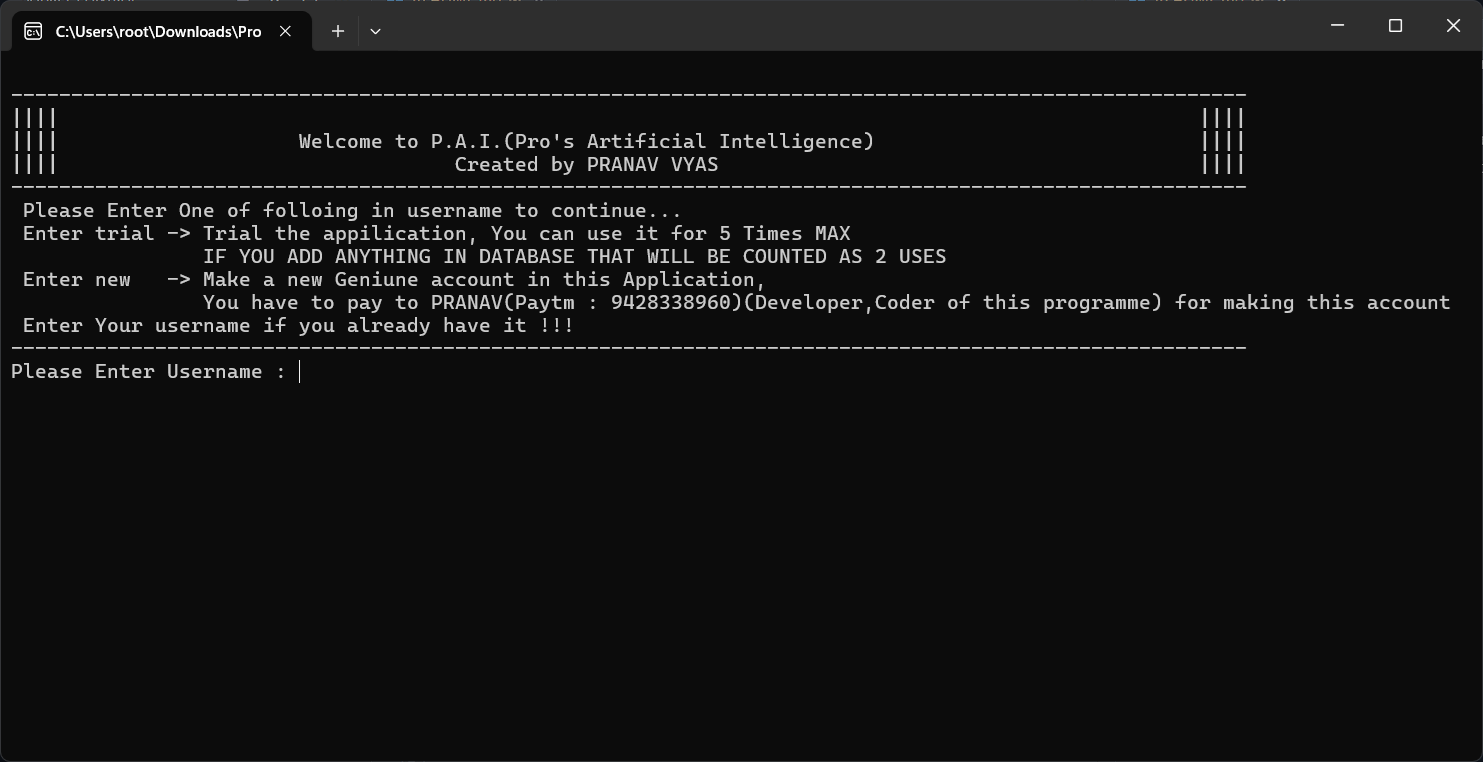Click the Enter trial option line
Image resolution: width=1483 pixels, height=762 pixels.
click(436, 233)
